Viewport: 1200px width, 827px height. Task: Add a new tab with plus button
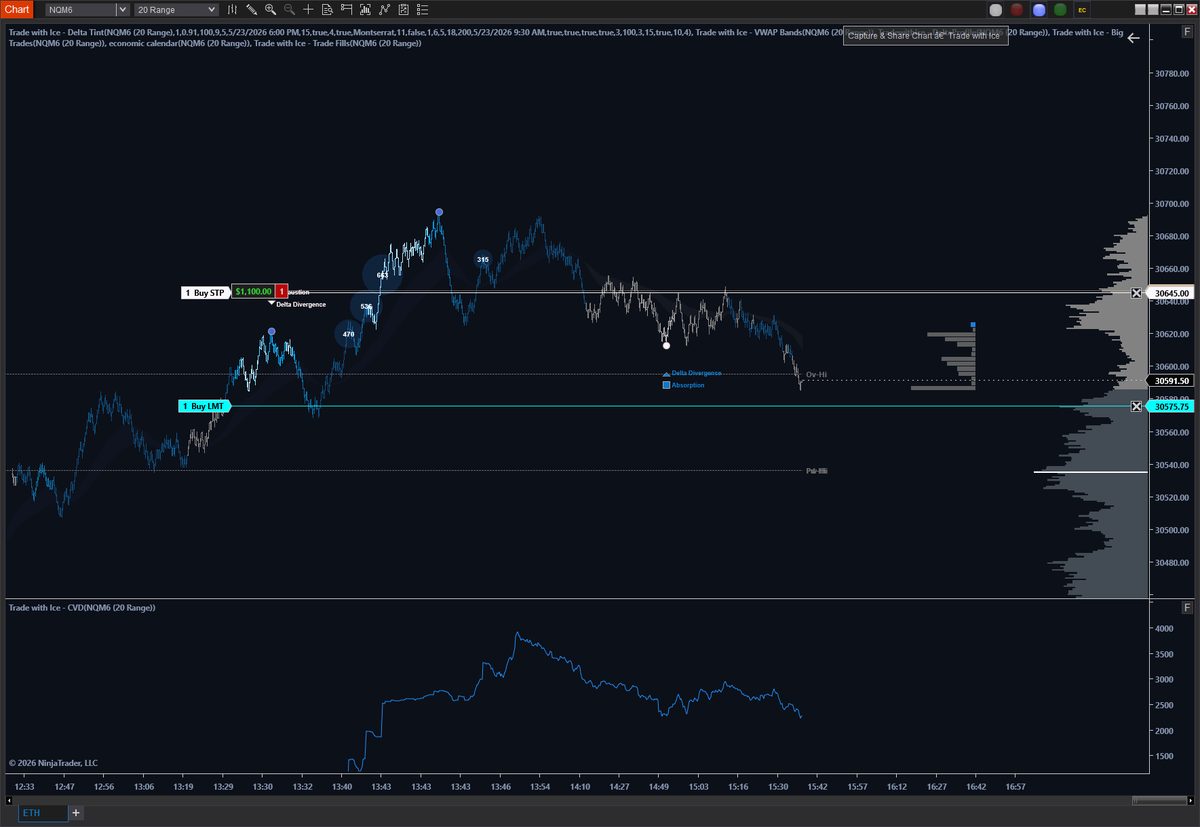tap(76, 813)
